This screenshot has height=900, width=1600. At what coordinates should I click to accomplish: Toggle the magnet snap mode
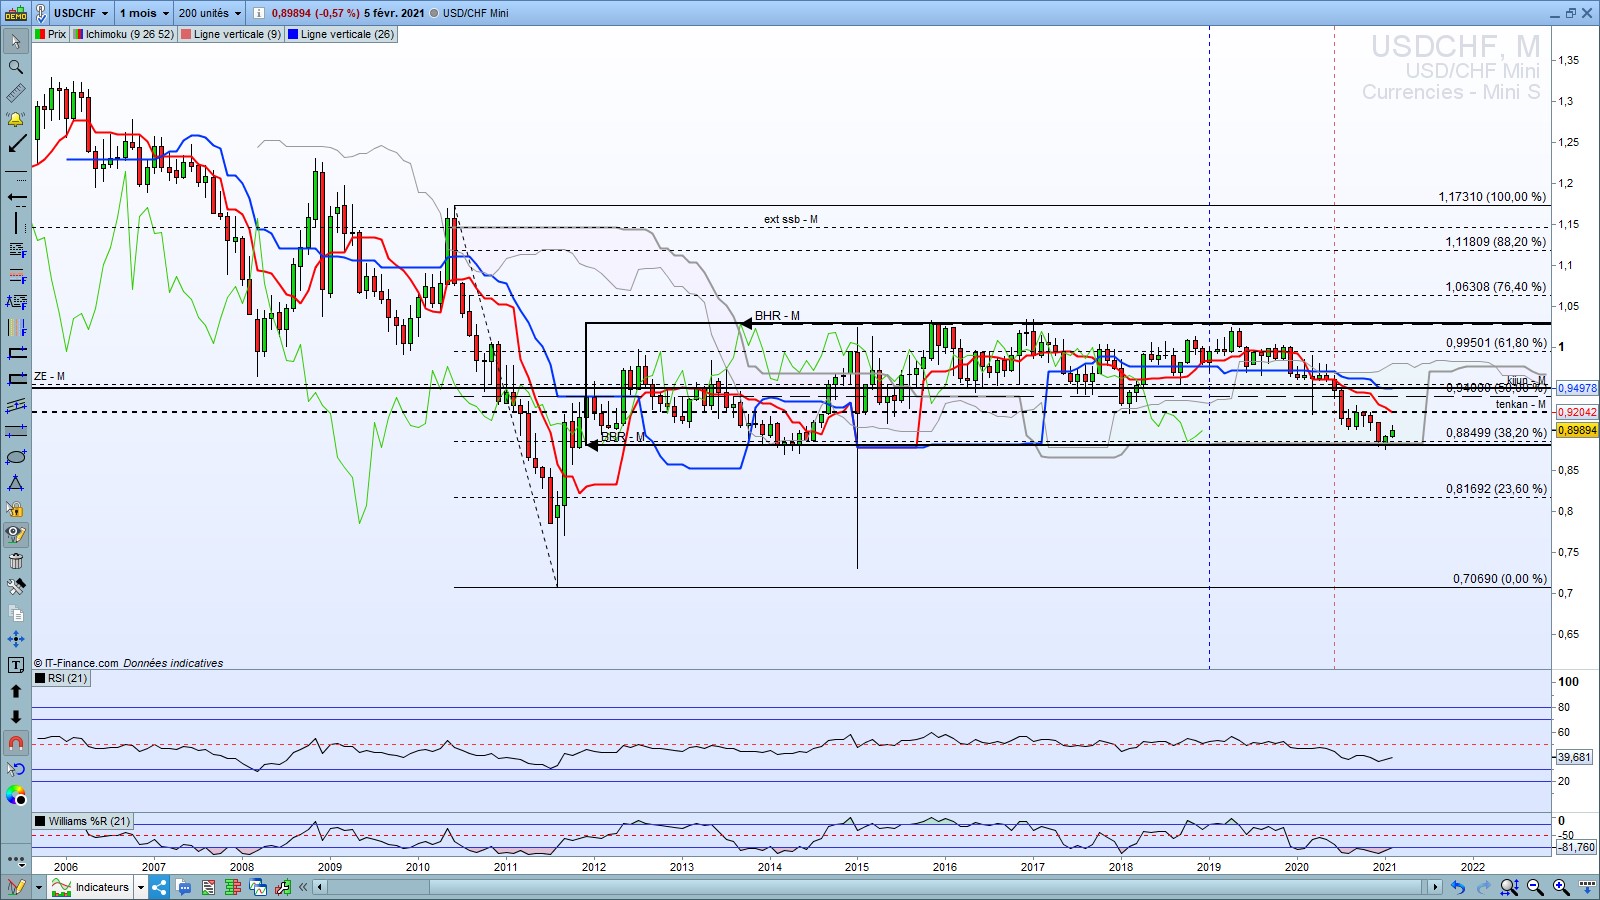[16, 743]
